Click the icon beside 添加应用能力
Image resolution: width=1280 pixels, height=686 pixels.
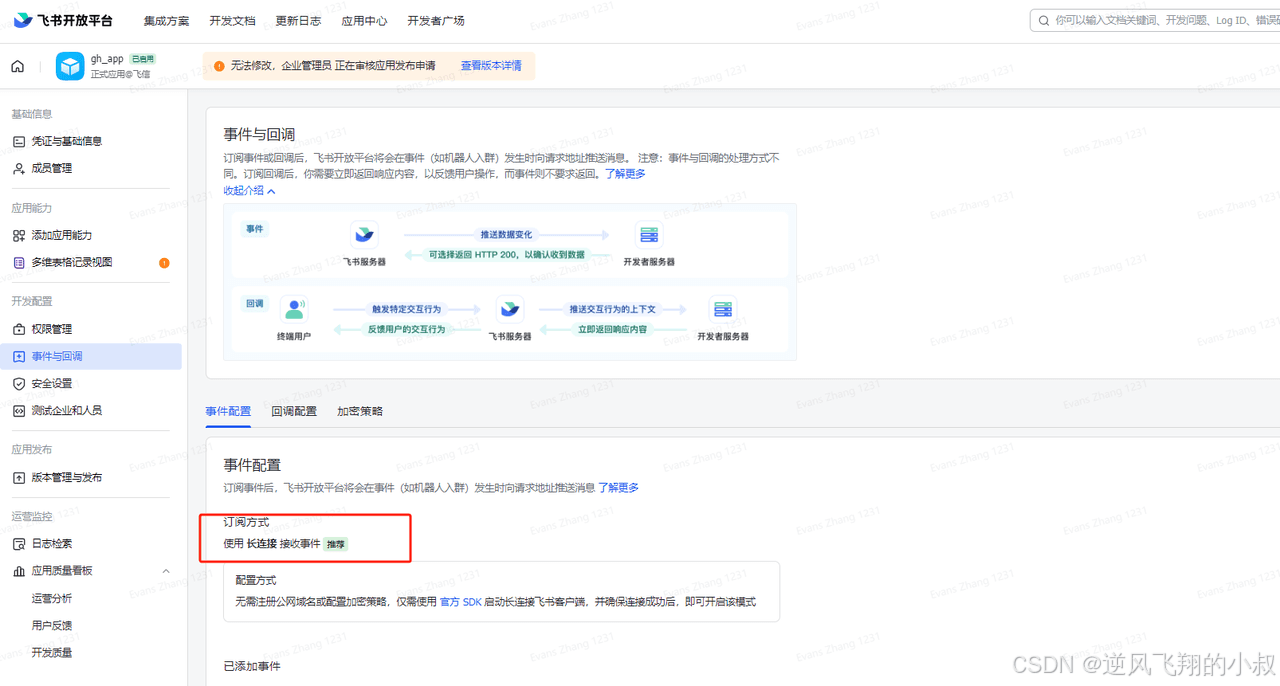[19, 235]
